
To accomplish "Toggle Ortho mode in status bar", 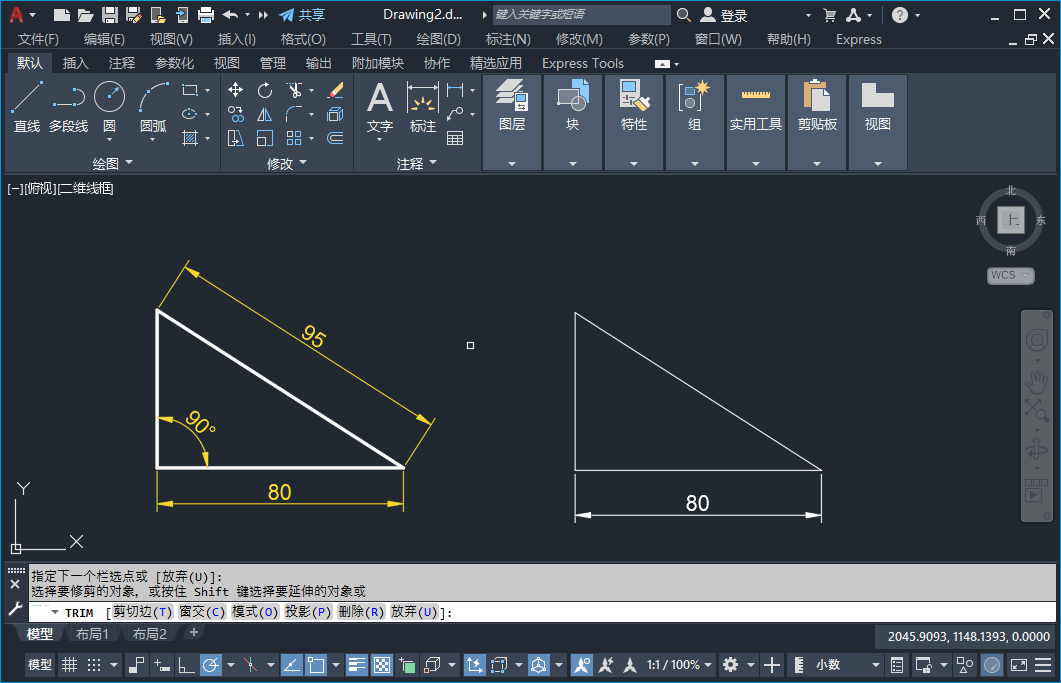I will [187, 665].
